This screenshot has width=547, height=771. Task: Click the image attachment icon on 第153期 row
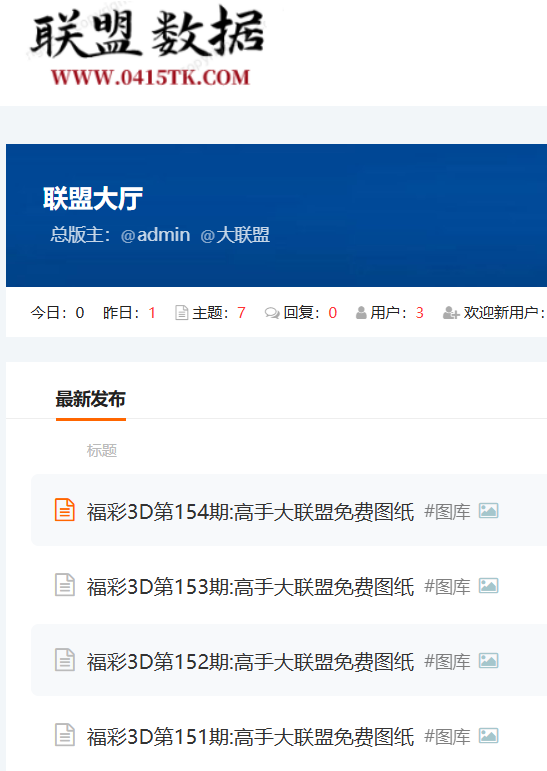coord(488,586)
